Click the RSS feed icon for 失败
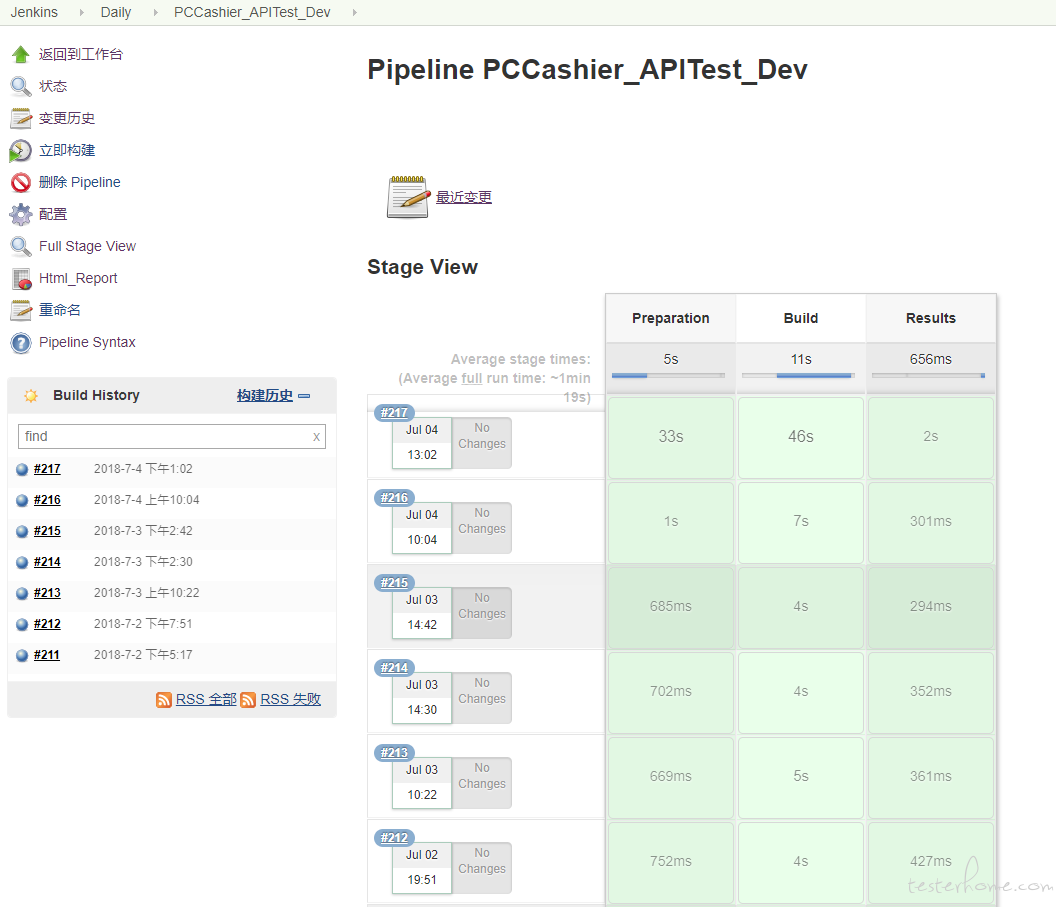 [248, 700]
